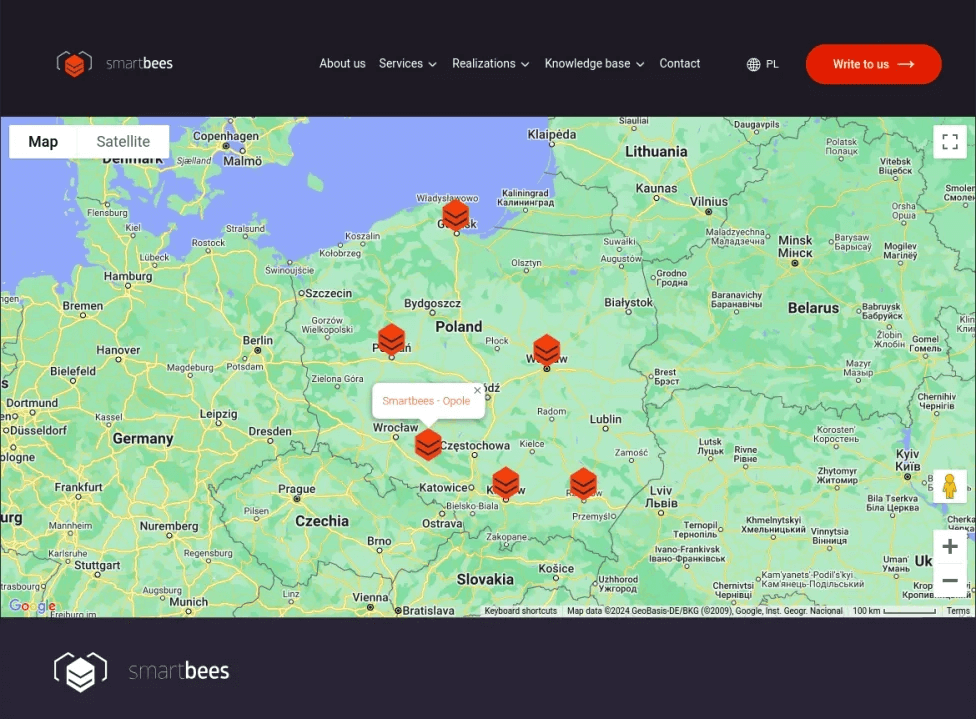Select the beehive marker at Poznań

[x=391, y=338]
